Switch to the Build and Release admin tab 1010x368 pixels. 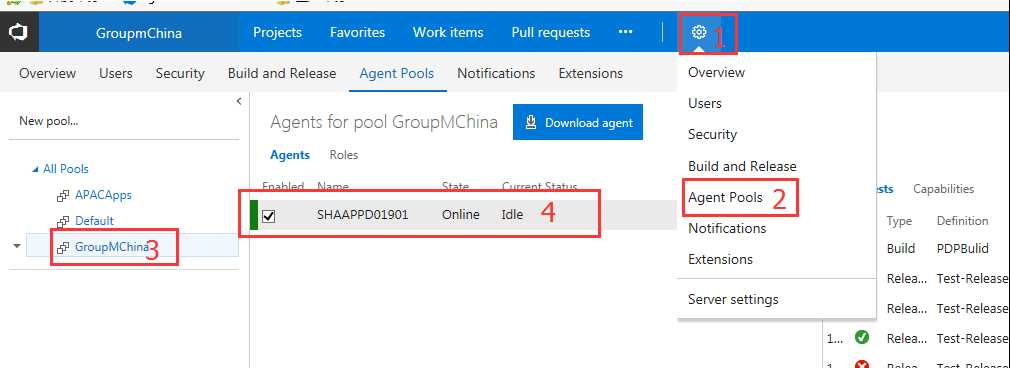pos(281,73)
